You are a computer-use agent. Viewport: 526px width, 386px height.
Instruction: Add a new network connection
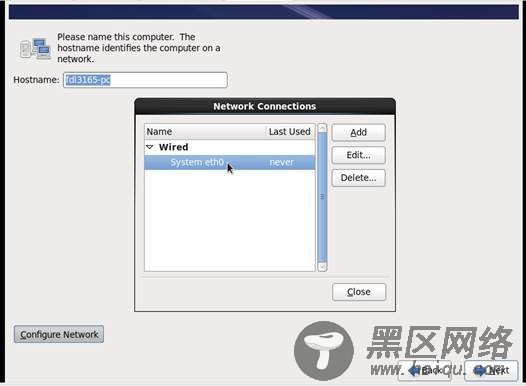click(x=358, y=132)
